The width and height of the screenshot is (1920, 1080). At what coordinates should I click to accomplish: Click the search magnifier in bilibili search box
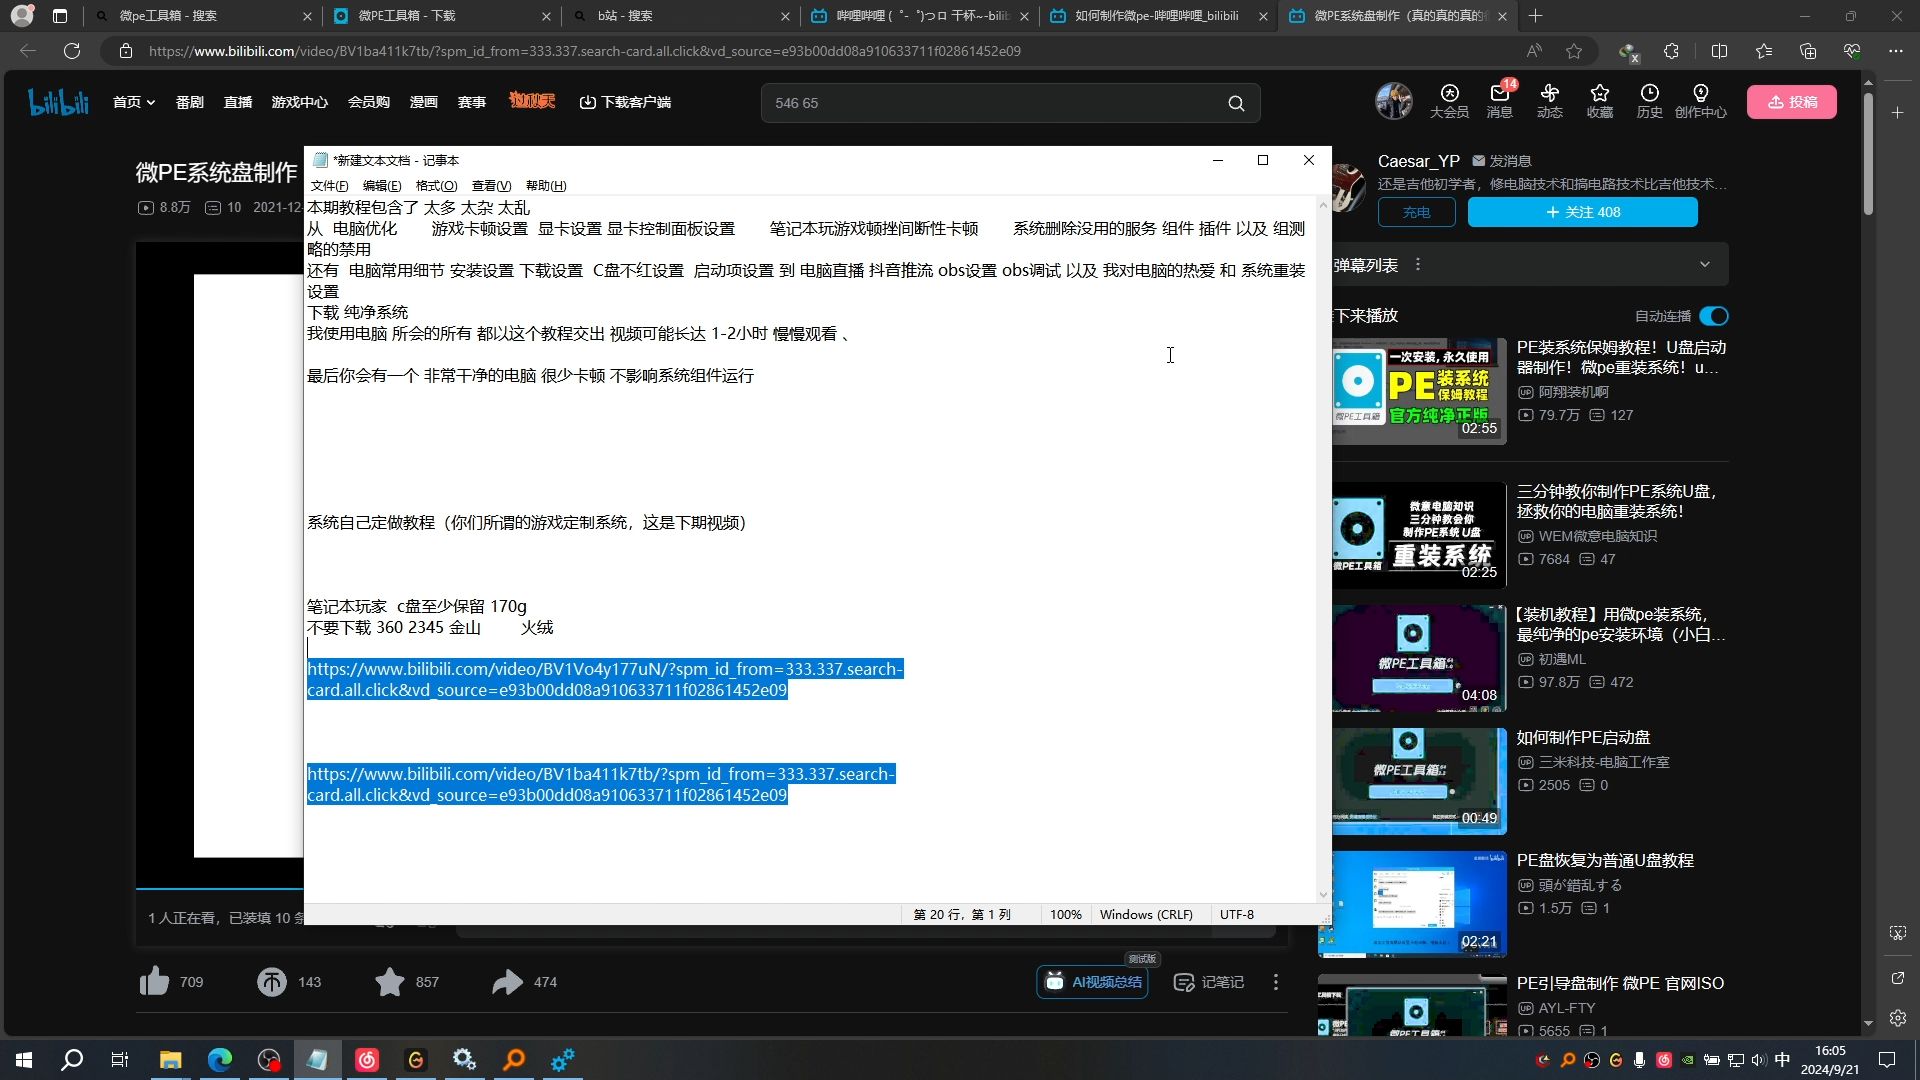pyautogui.click(x=1236, y=103)
